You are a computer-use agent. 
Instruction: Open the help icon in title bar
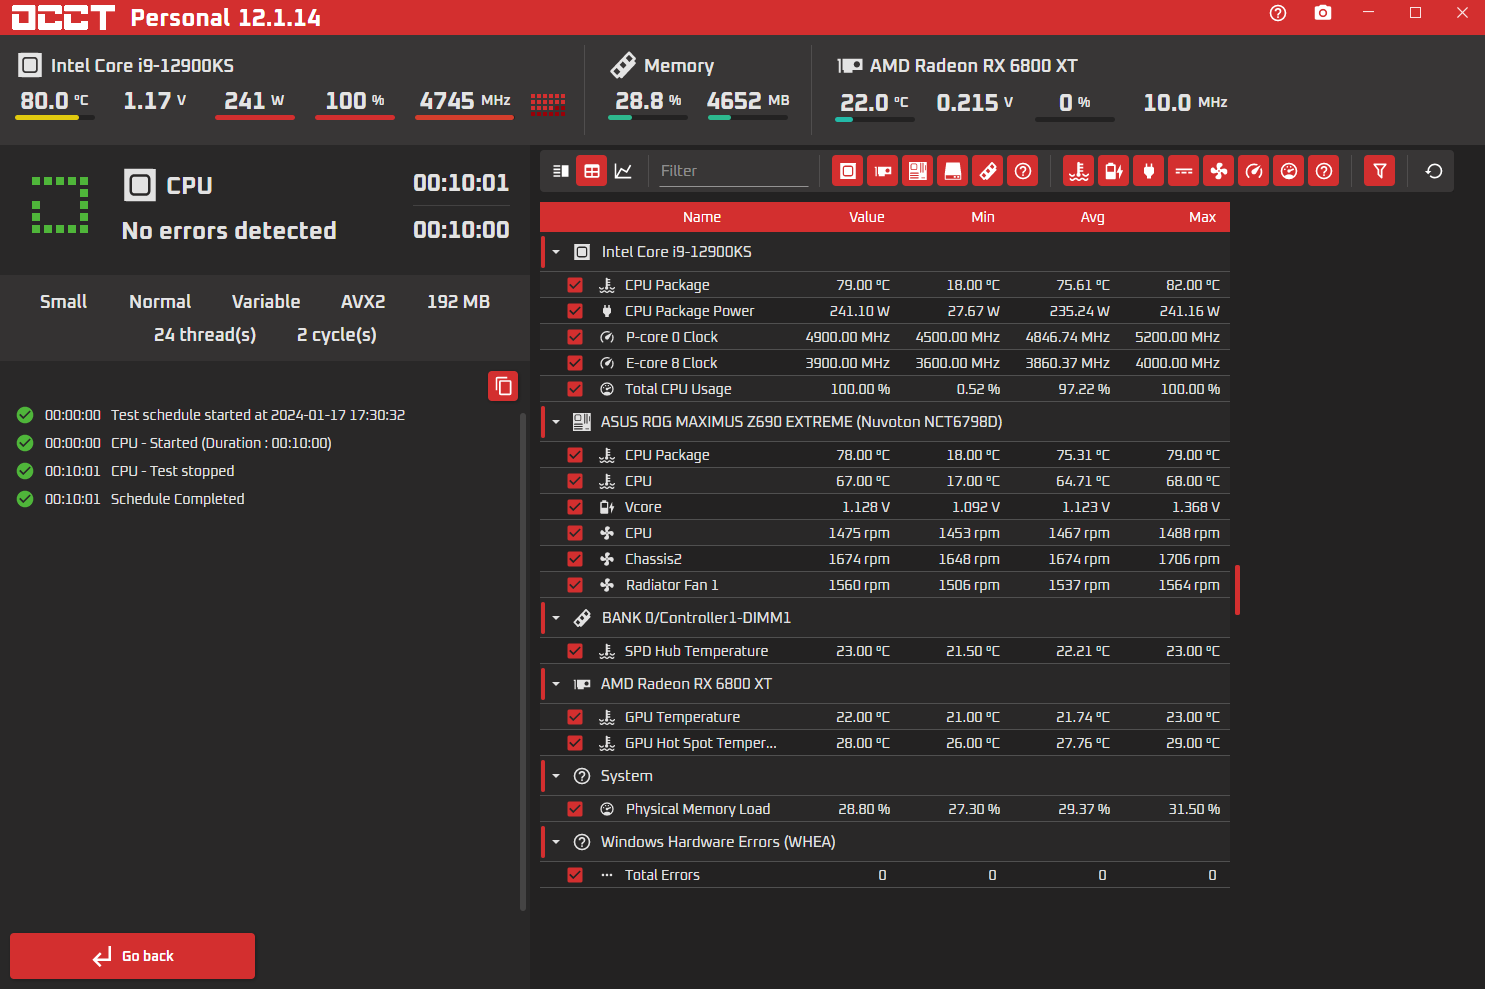click(1278, 13)
